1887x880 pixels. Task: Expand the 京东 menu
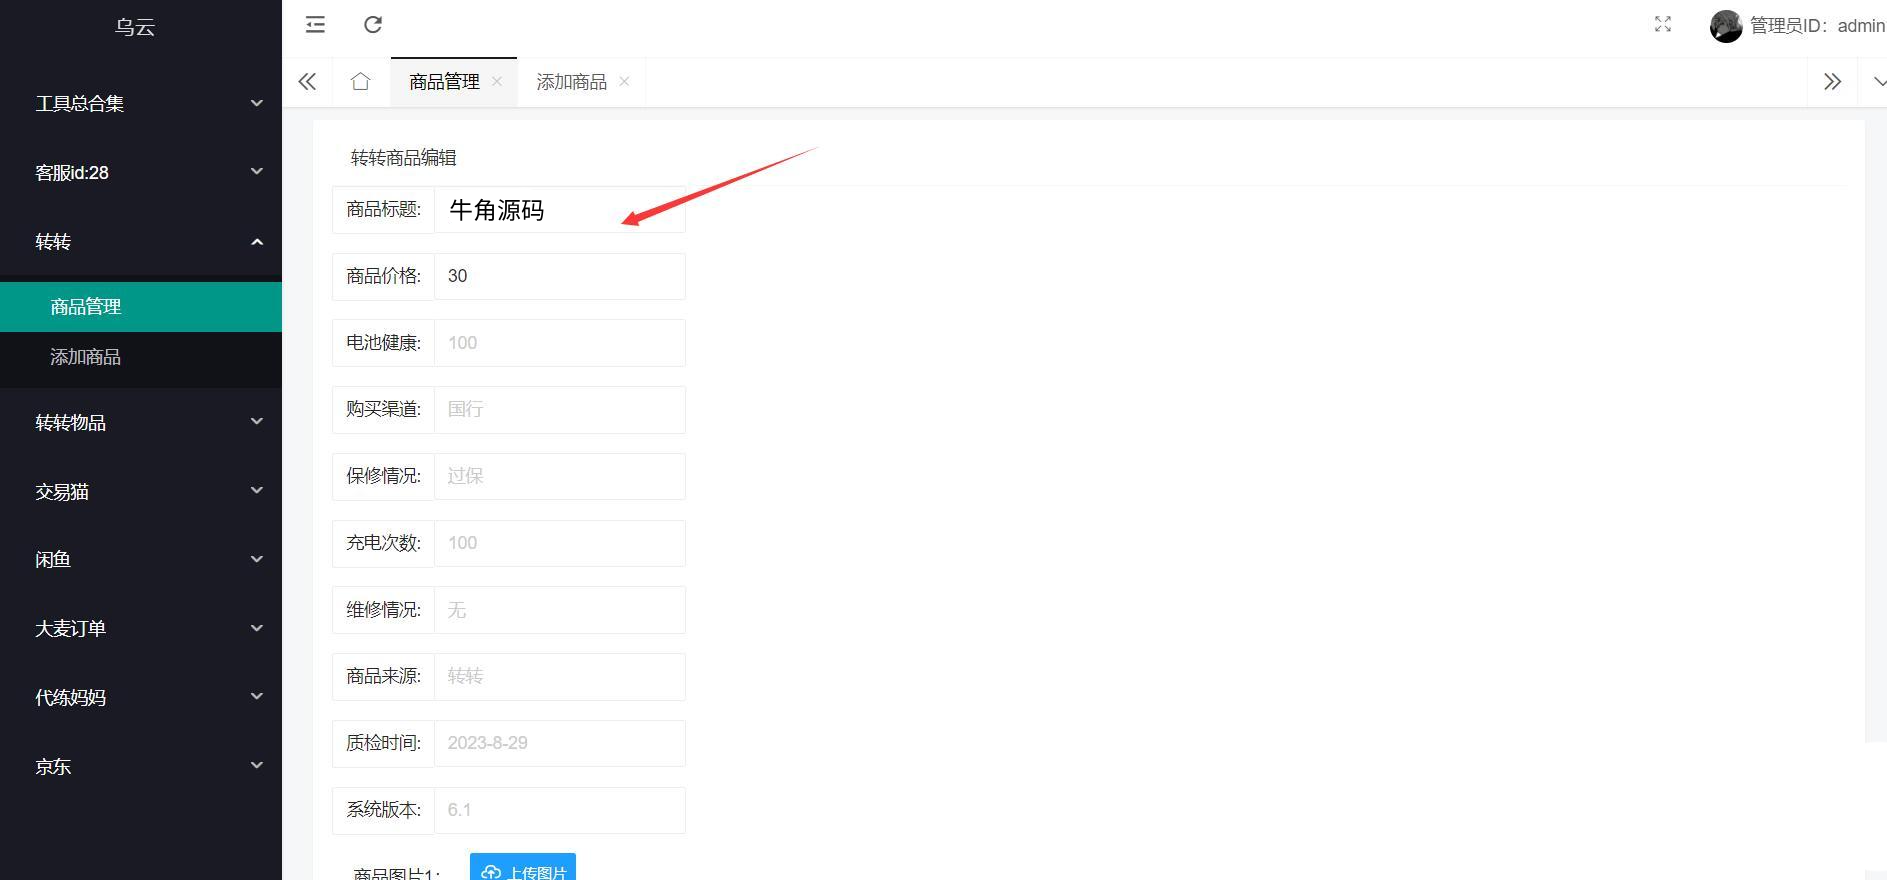(141, 766)
